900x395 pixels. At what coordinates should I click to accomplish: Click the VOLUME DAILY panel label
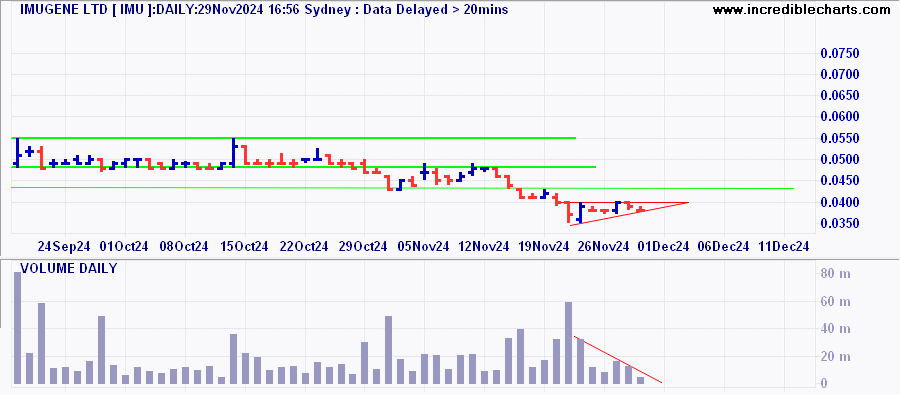[x=69, y=268]
